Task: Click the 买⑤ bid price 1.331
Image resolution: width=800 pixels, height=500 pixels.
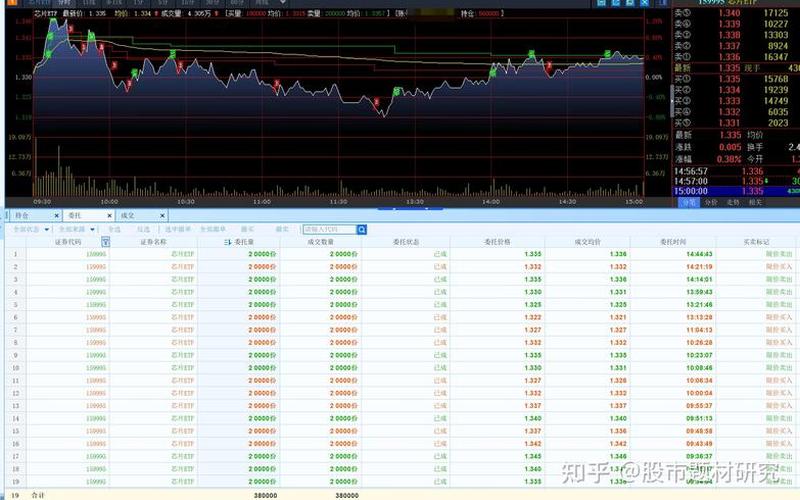Action: click(729, 123)
